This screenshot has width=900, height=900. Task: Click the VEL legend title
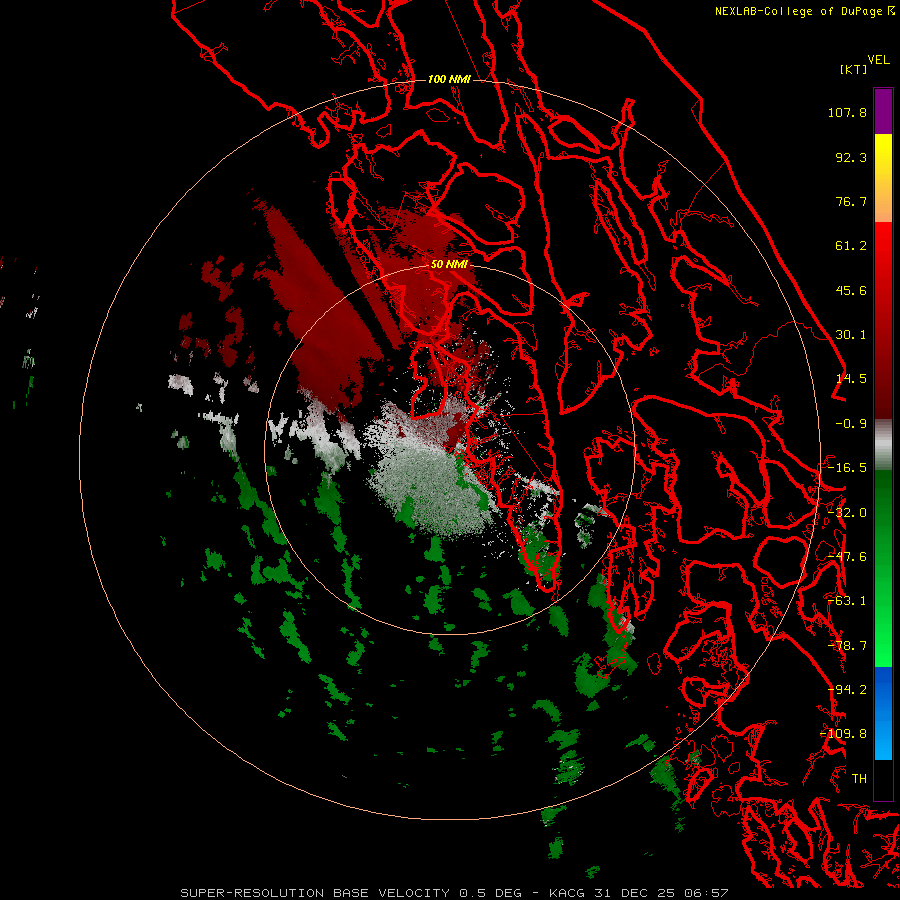coord(878,60)
